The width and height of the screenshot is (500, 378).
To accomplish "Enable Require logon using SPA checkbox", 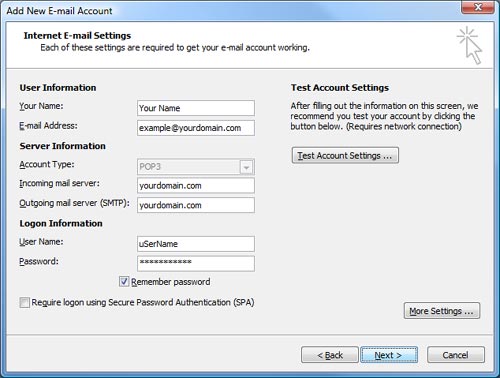I will (x=24, y=302).
